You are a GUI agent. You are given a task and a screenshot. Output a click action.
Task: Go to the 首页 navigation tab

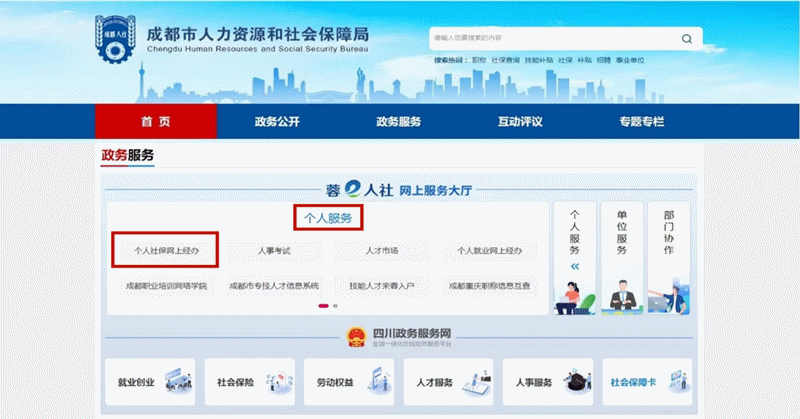[156, 121]
